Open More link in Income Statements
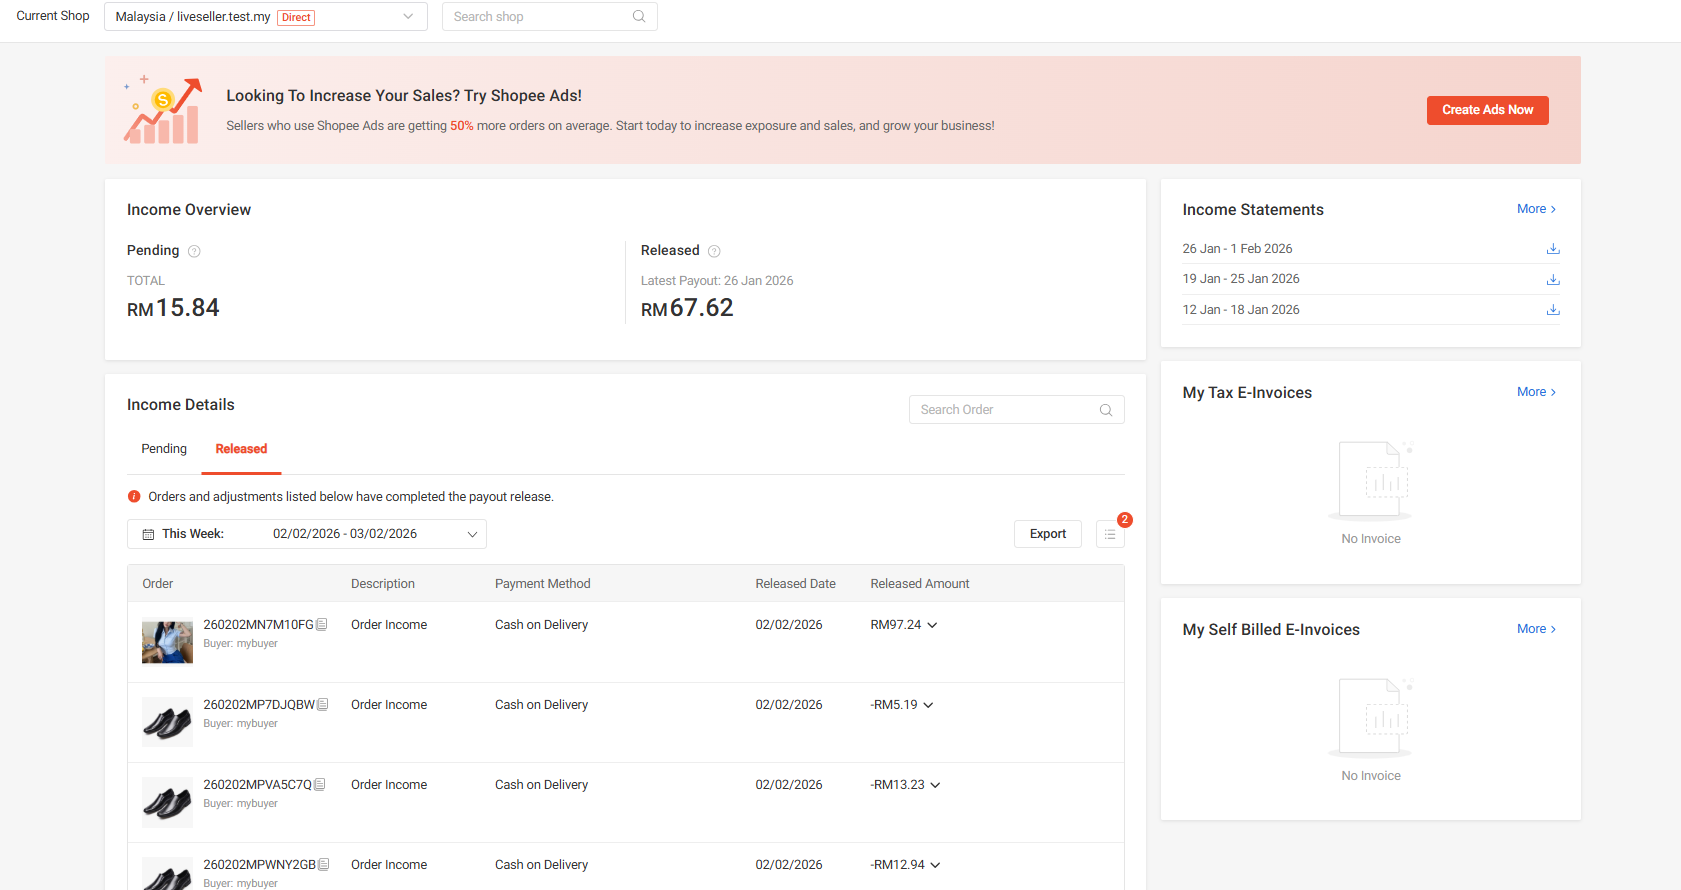Image resolution: width=1681 pixels, height=890 pixels. coord(1536,209)
